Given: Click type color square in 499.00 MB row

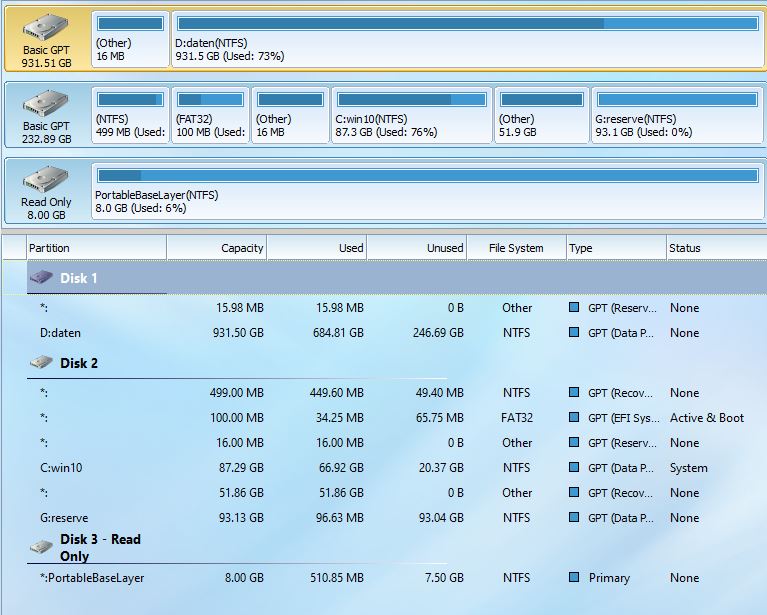Looking at the screenshot, I should (574, 392).
